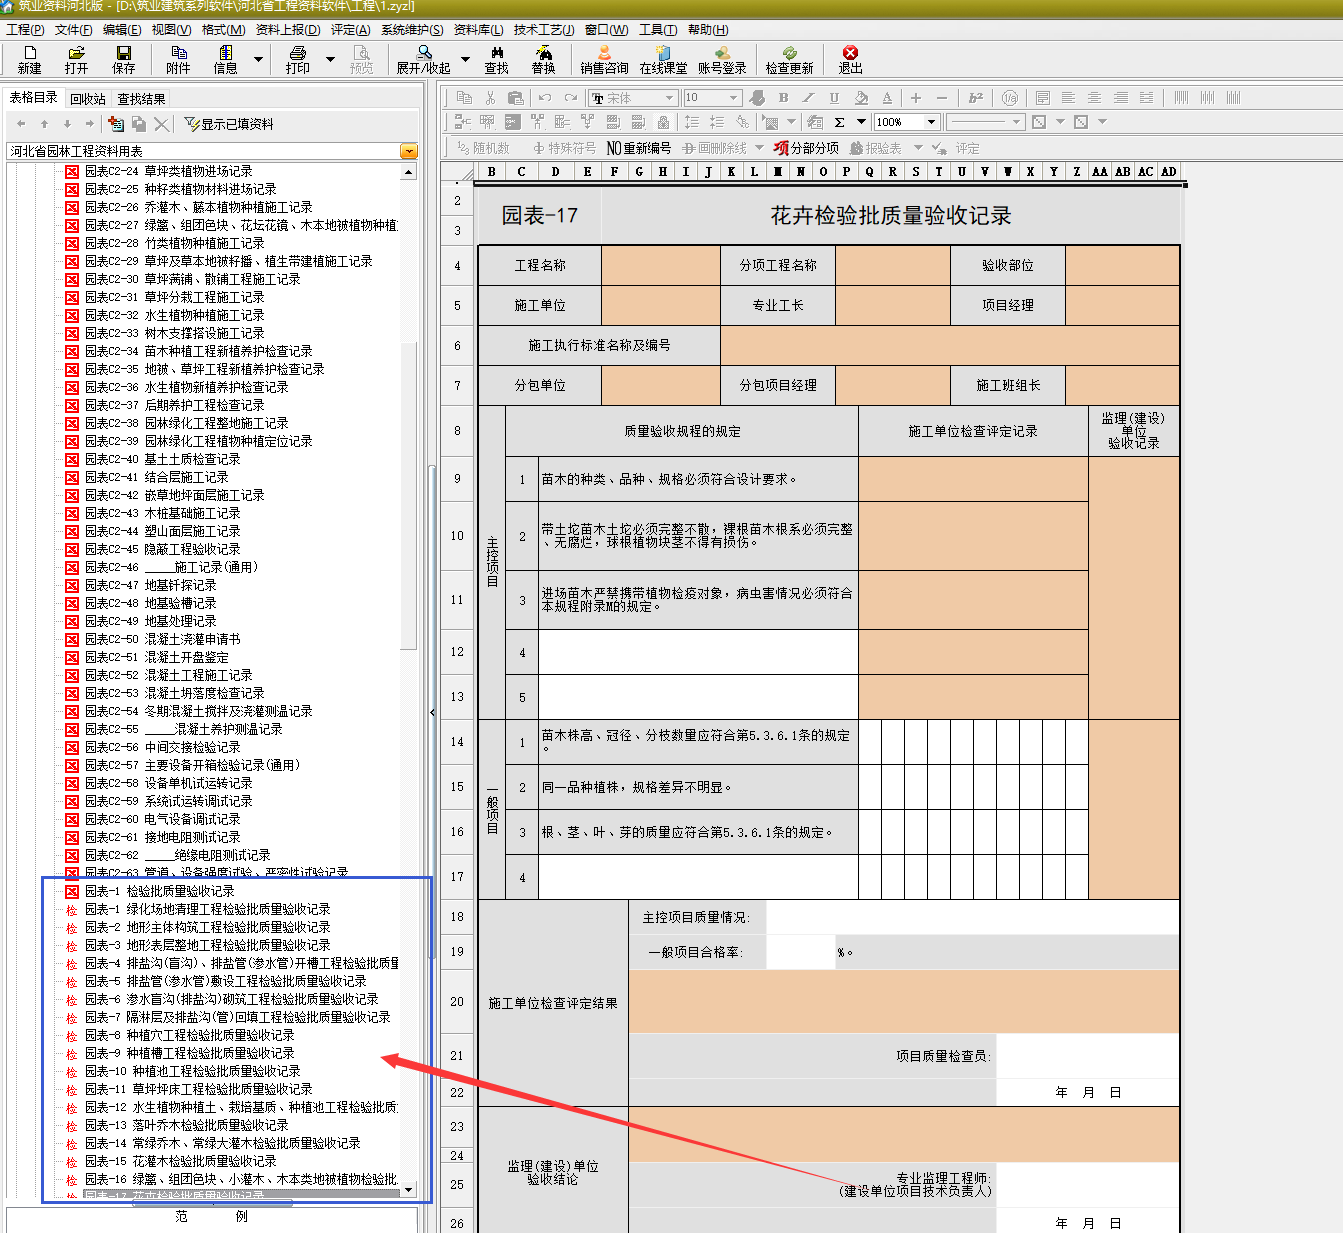The image size is (1343, 1233).
Task: Open 河北省园林工程资料用表 dropdown
Action: [409, 151]
